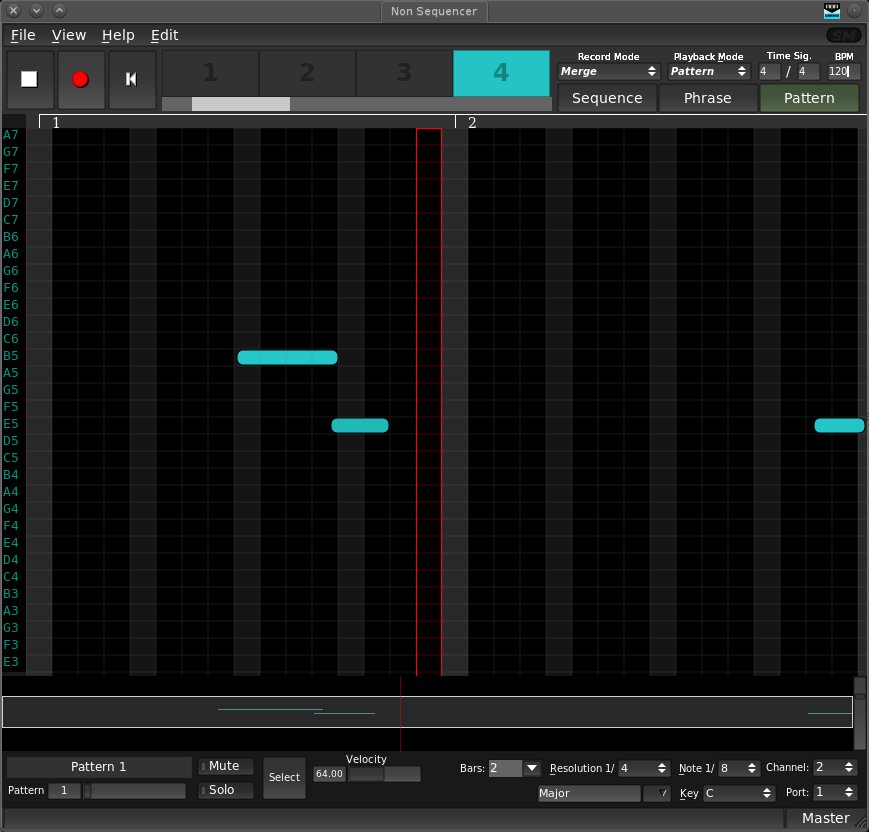
Task: Click the Non Sequencer titlebar app icon
Action: [x=832, y=11]
